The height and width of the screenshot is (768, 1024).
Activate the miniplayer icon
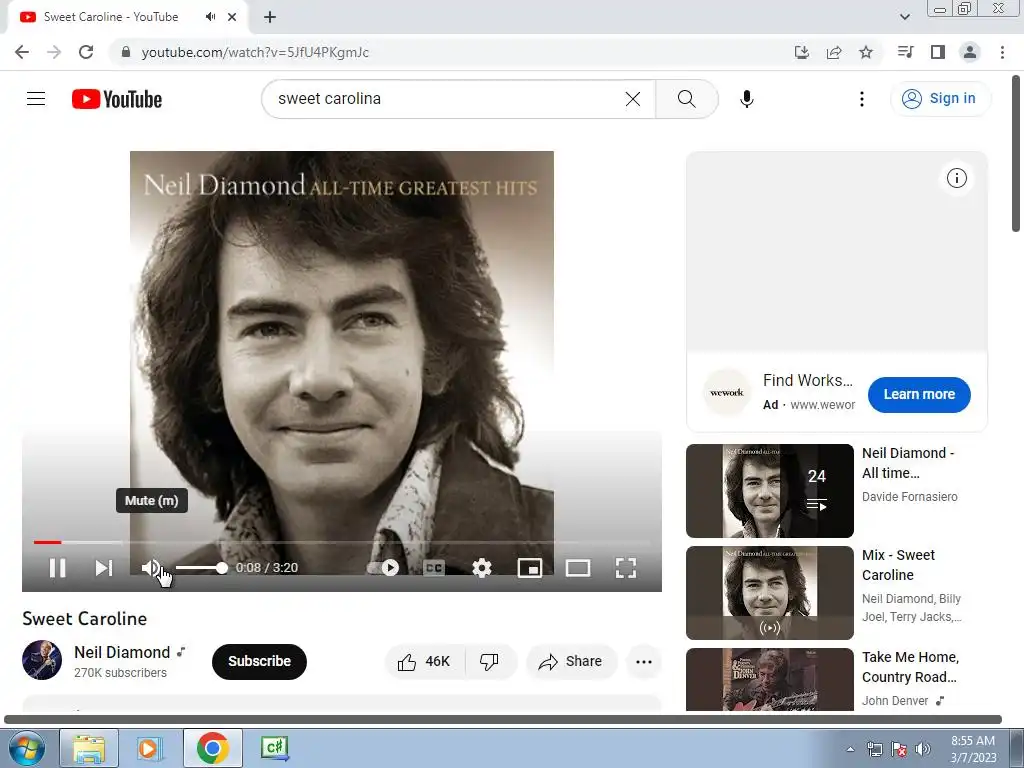point(530,568)
